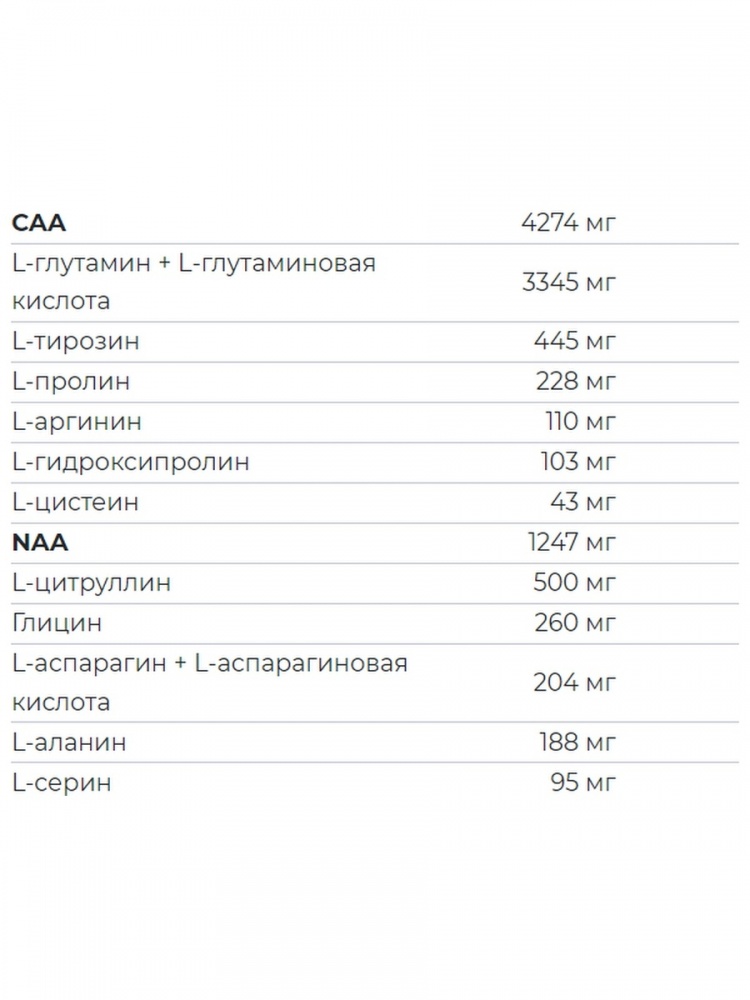Select the L-глутамин + L-глутаминовая кислота label
The image size is (750, 1000).
click(x=193, y=282)
